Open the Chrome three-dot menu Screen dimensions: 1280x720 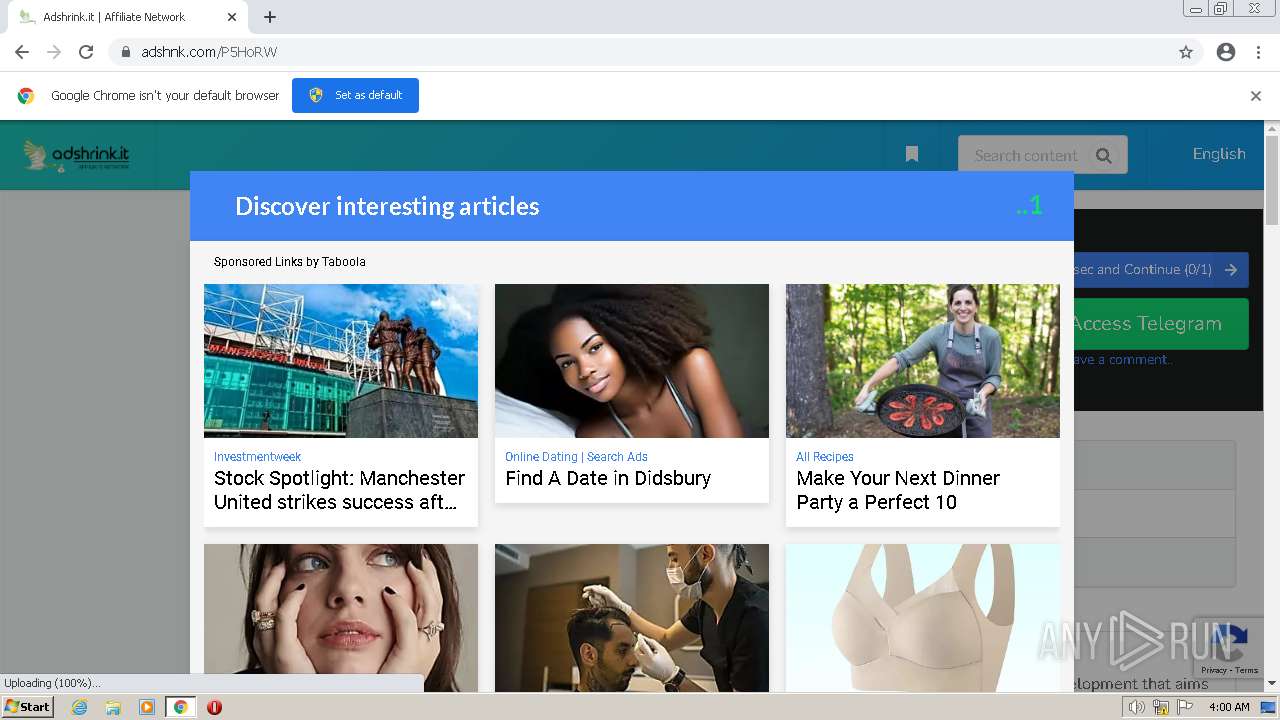[1258, 52]
